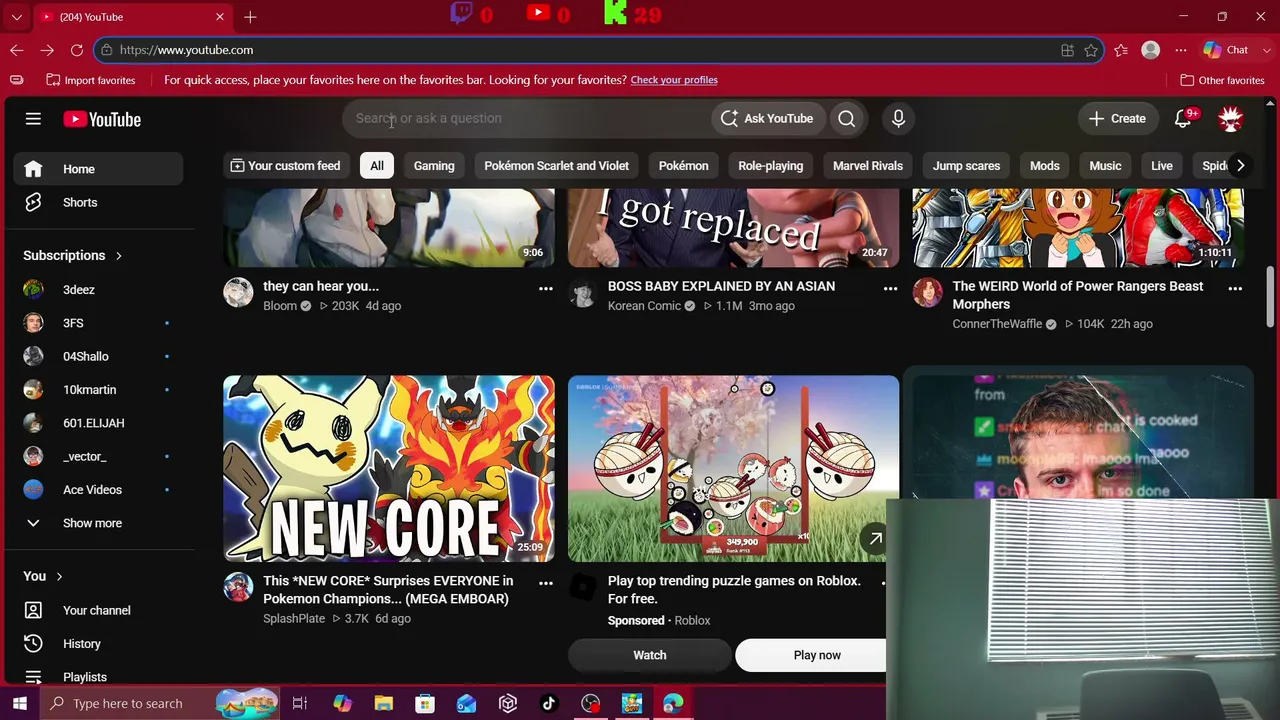Select the All filter chip
Image resolution: width=1280 pixels, height=720 pixels.
click(x=377, y=166)
